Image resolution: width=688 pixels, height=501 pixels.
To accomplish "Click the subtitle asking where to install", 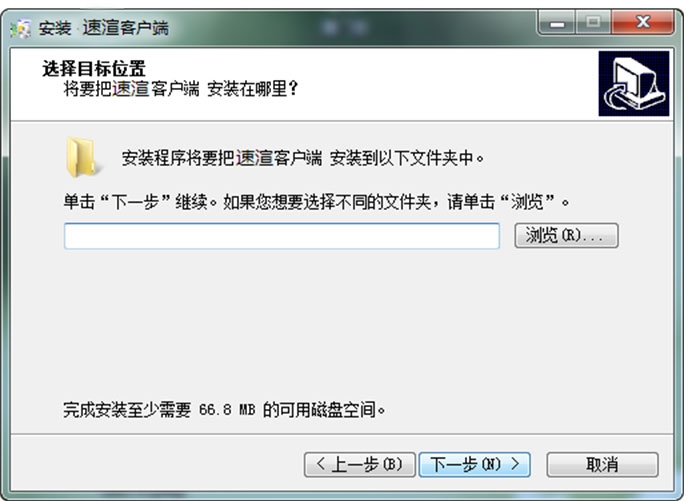I will [181, 89].
